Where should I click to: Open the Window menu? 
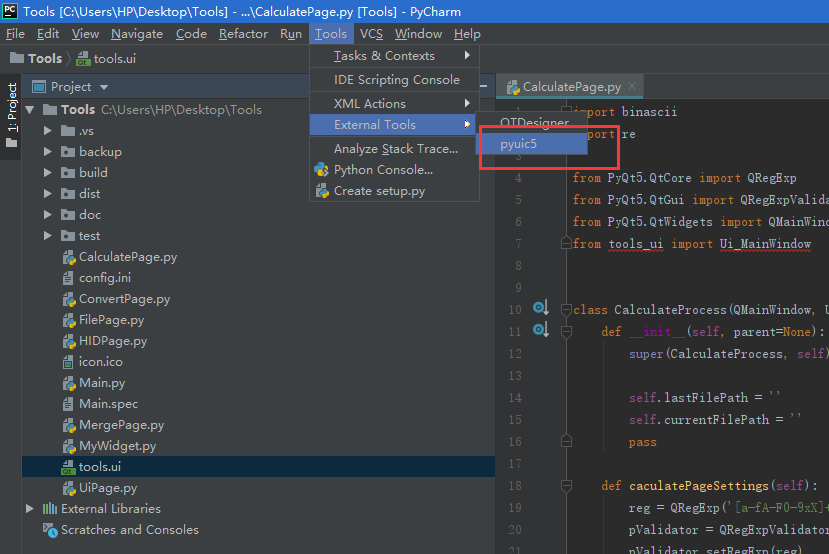418,34
